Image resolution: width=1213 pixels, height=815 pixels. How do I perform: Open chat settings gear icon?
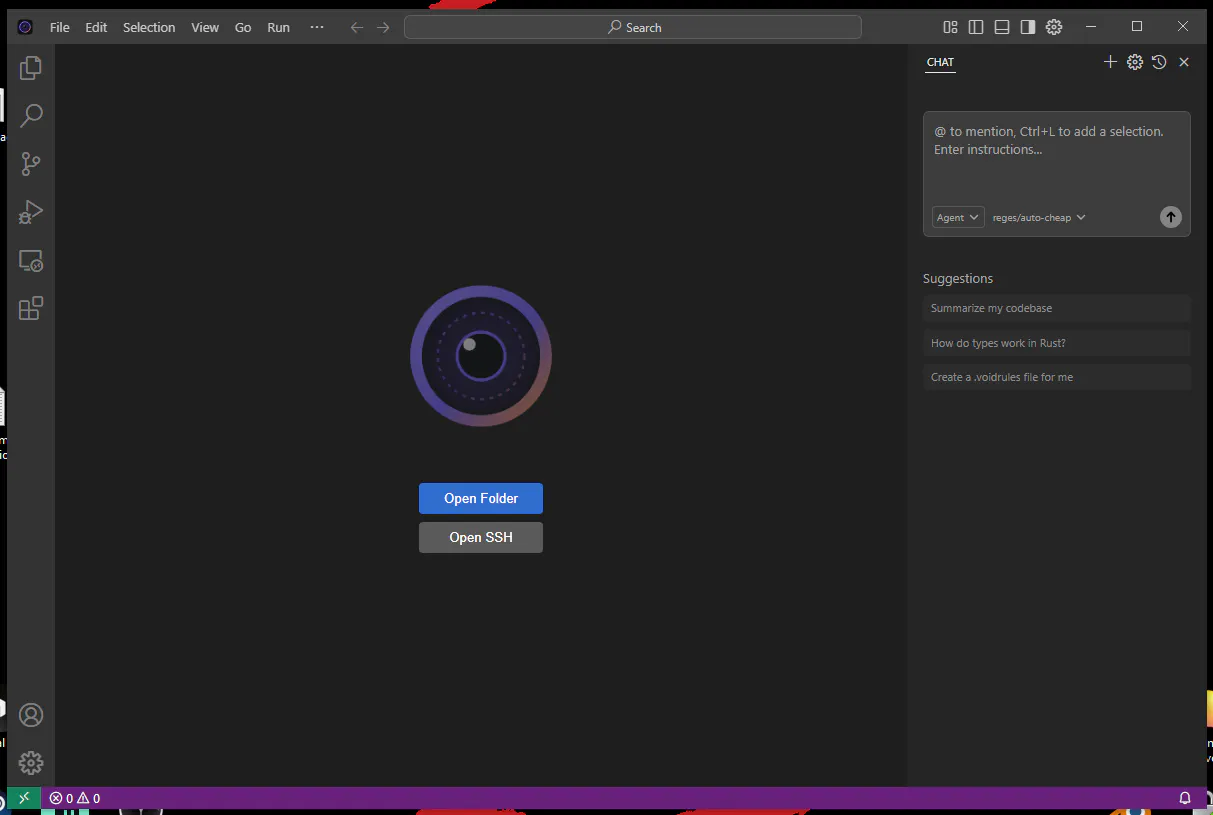pos(1135,62)
